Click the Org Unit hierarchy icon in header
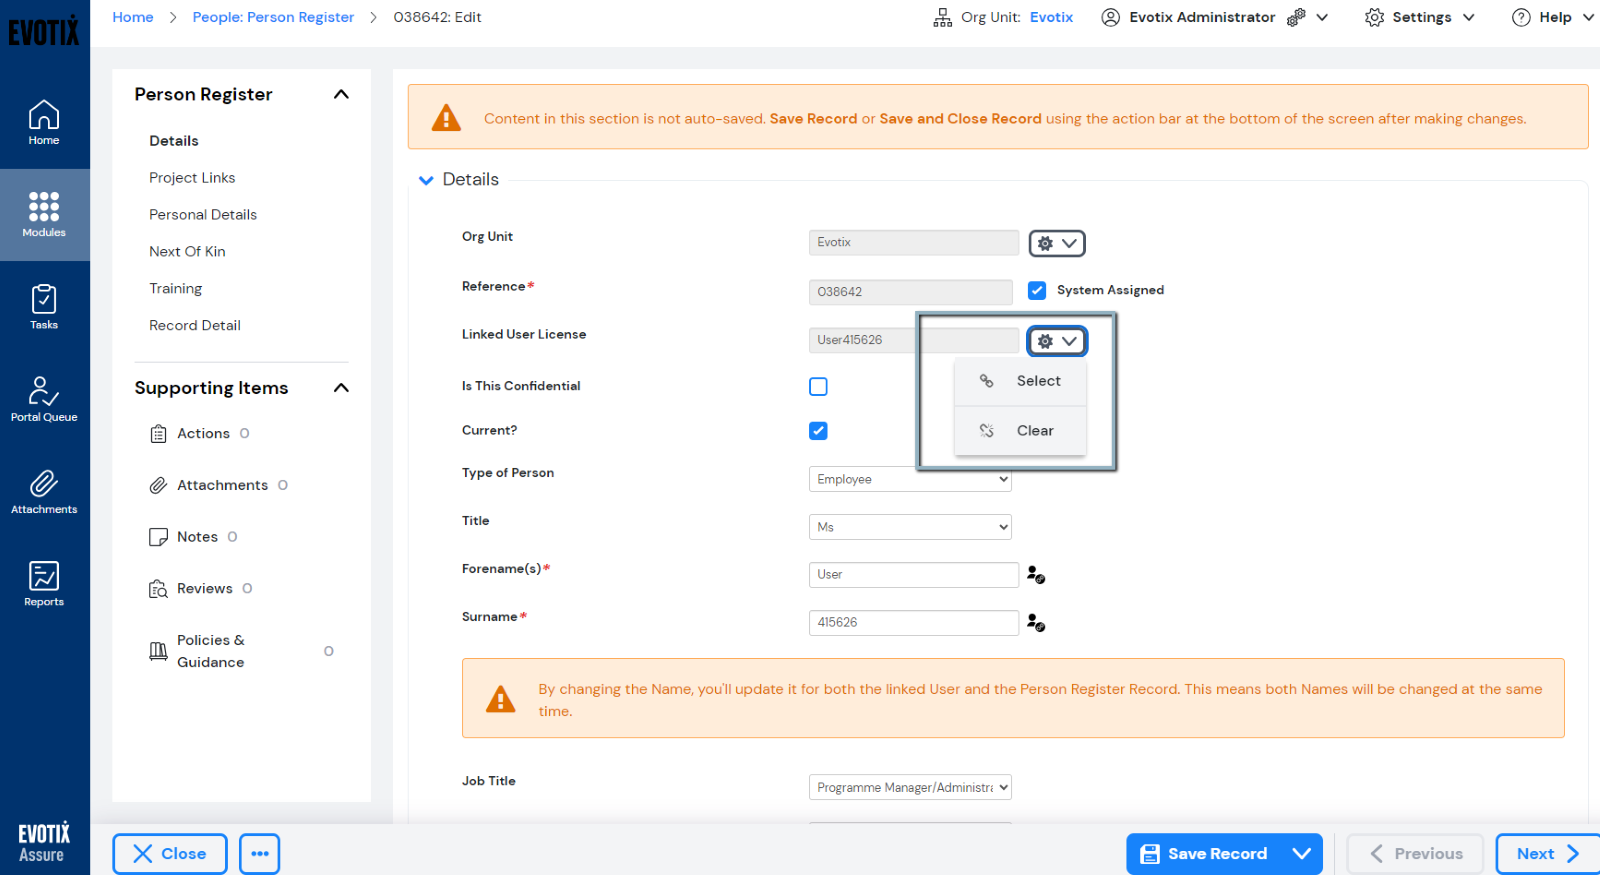1600x875 pixels. (942, 17)
